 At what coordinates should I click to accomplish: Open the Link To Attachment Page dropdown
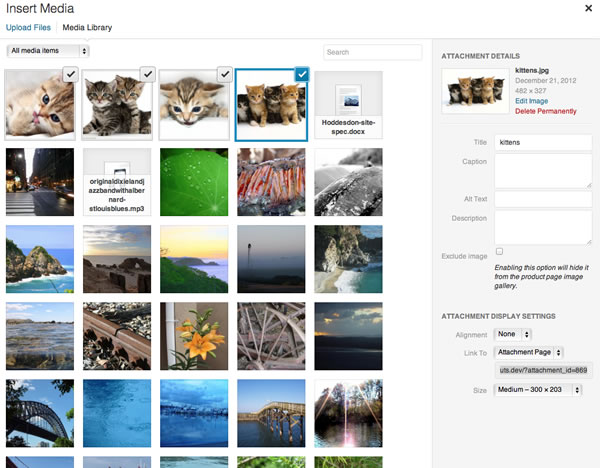(x=528, y=352)
